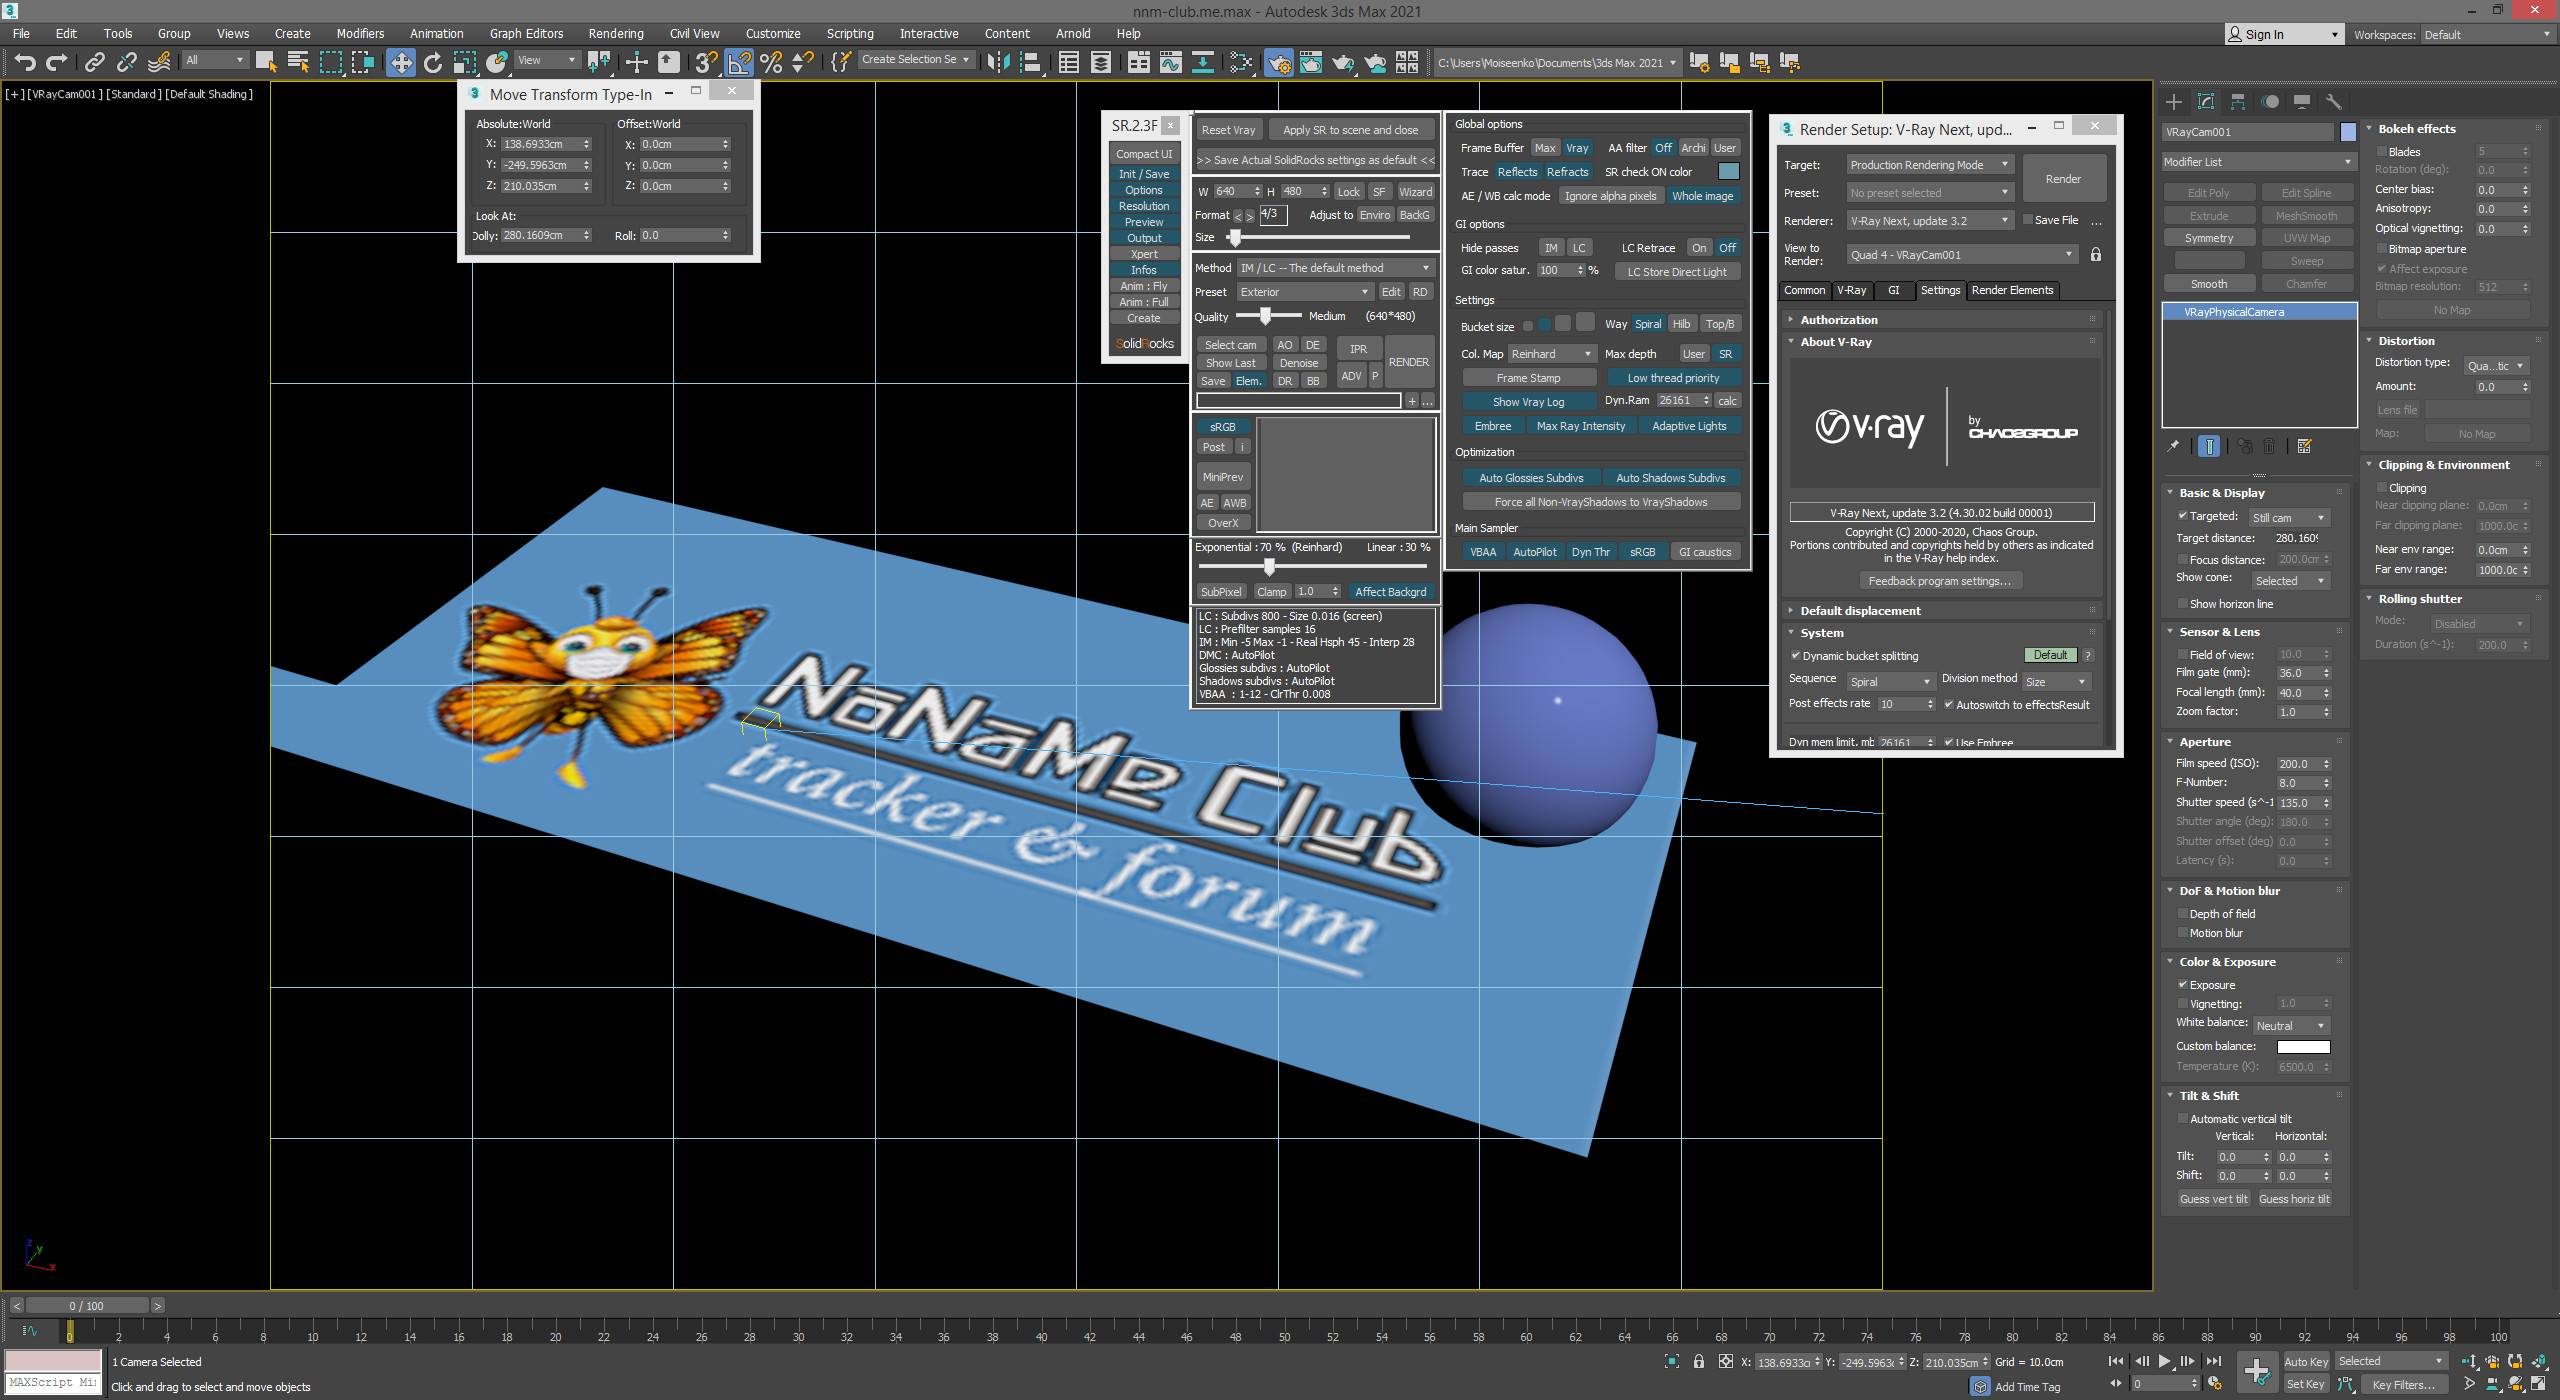This screenshot has width=2560, height=1400.
Task: Click Play Animation button
Action: (x=2164, y=1361)
